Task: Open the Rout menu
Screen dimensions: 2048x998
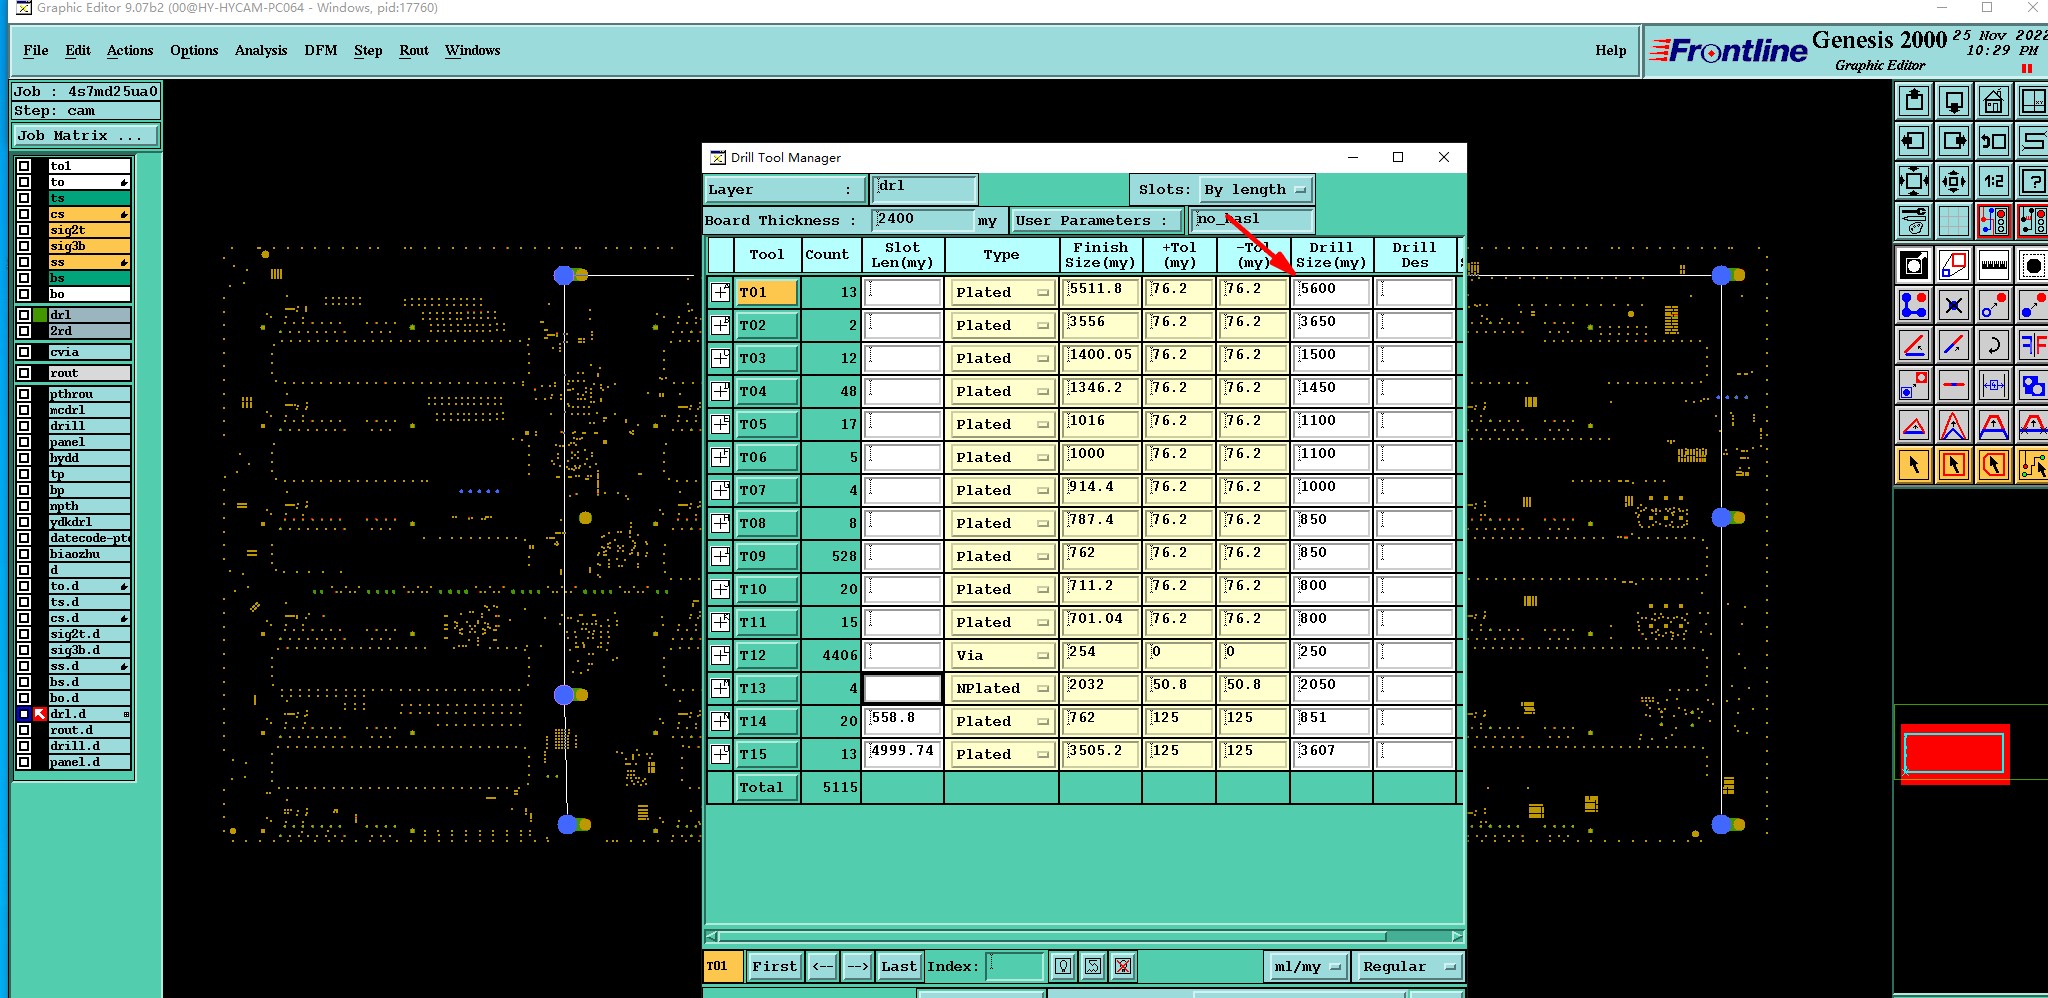Action: click(414, 50)
